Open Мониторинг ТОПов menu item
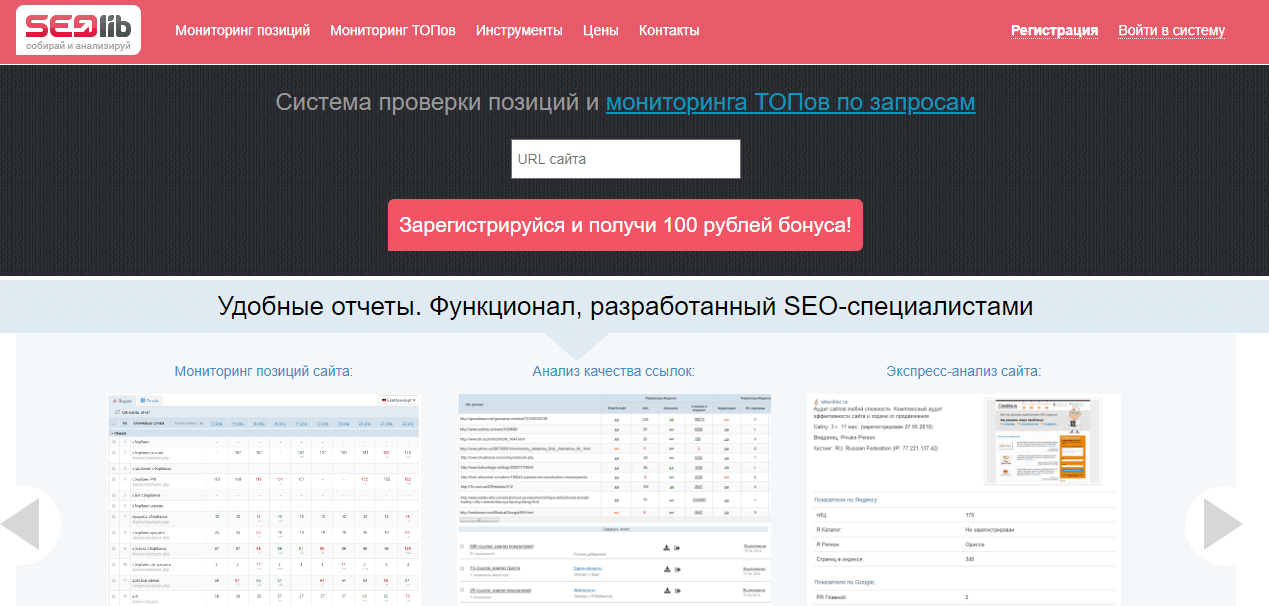The image size is (1269, 606). point(392,30)
